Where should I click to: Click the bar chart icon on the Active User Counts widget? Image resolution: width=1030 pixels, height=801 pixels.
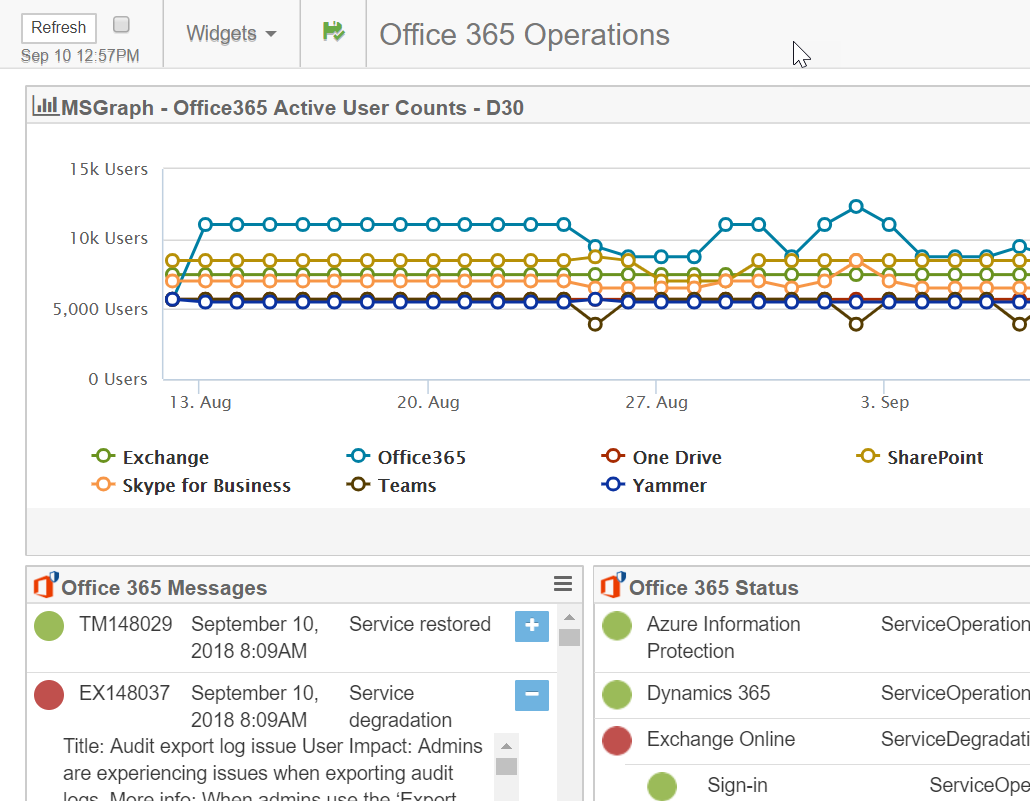(45, 105)
